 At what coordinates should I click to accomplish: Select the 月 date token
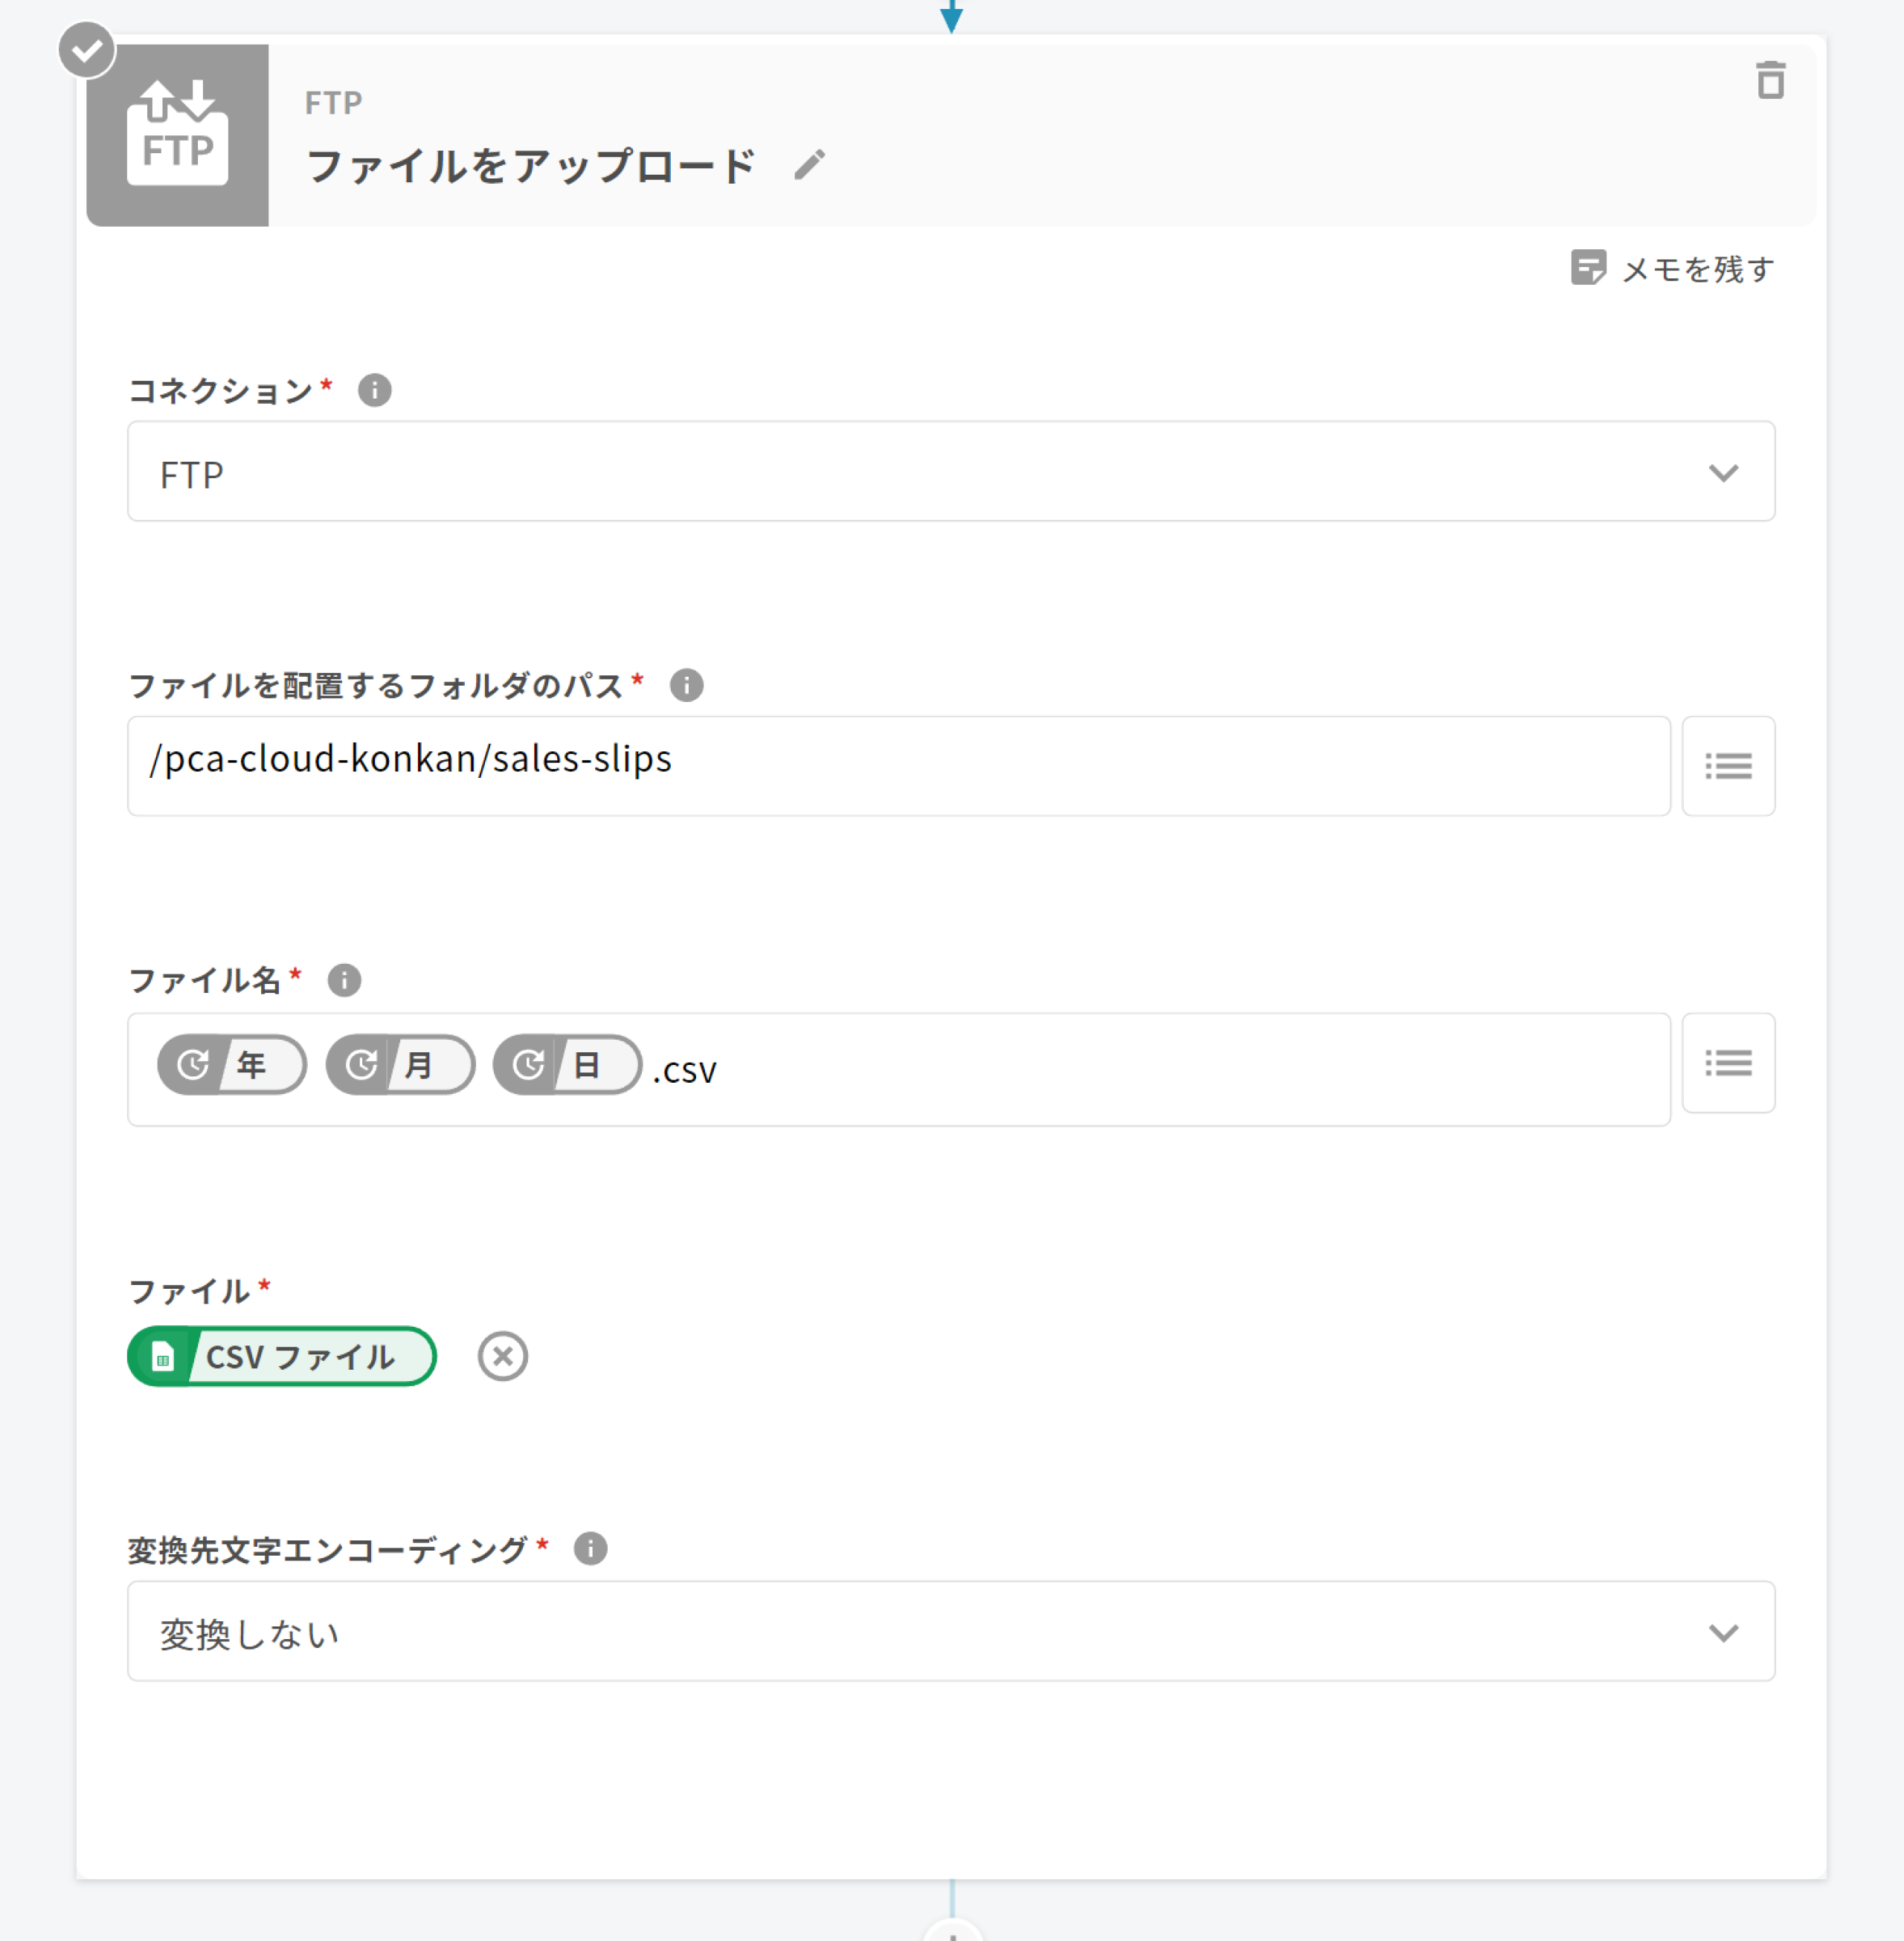(400, 1065)
